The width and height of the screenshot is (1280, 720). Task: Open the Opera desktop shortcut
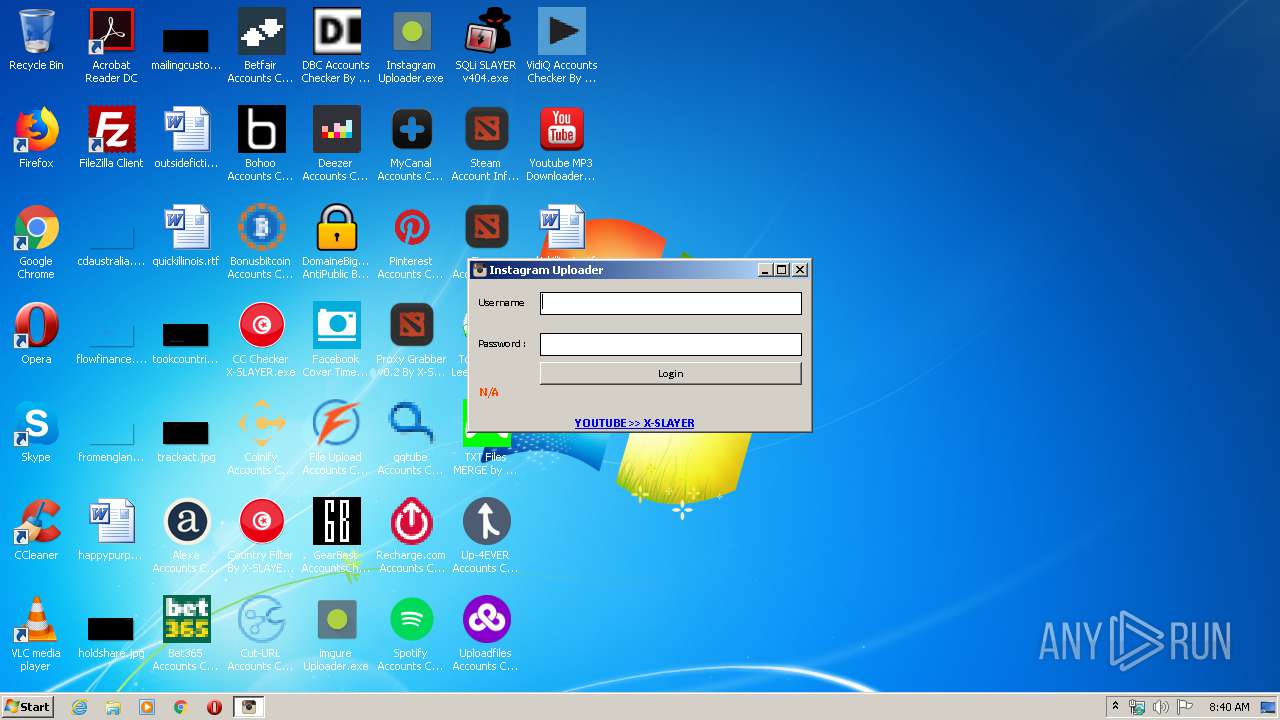tap(36, 334)
